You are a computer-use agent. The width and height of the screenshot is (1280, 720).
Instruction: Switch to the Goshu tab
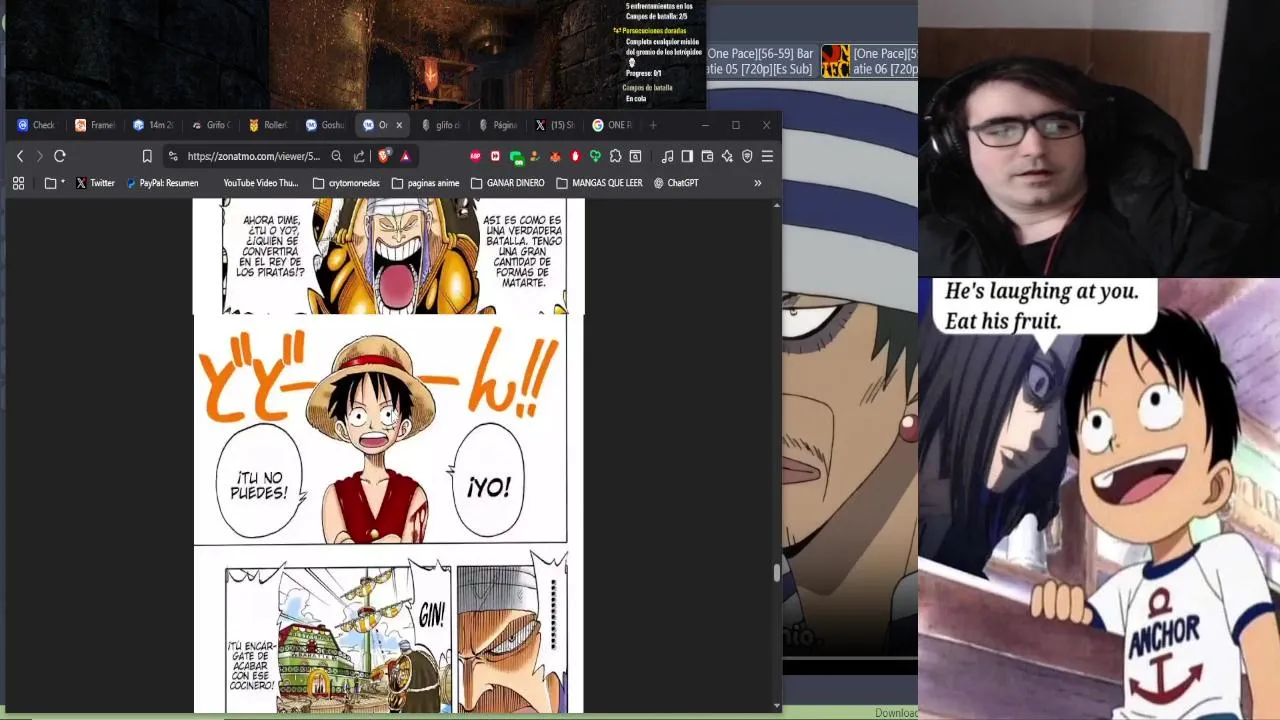(326, 125)
